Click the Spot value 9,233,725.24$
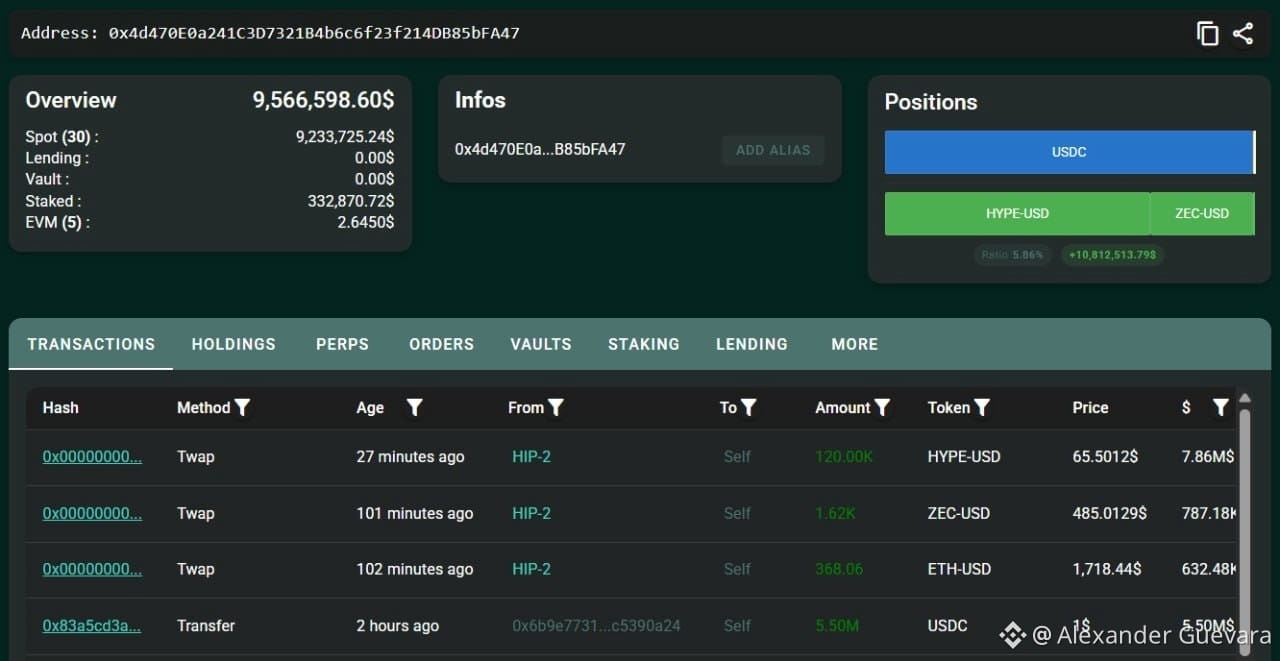This screenshot has width=1280, height=661. 345,137
